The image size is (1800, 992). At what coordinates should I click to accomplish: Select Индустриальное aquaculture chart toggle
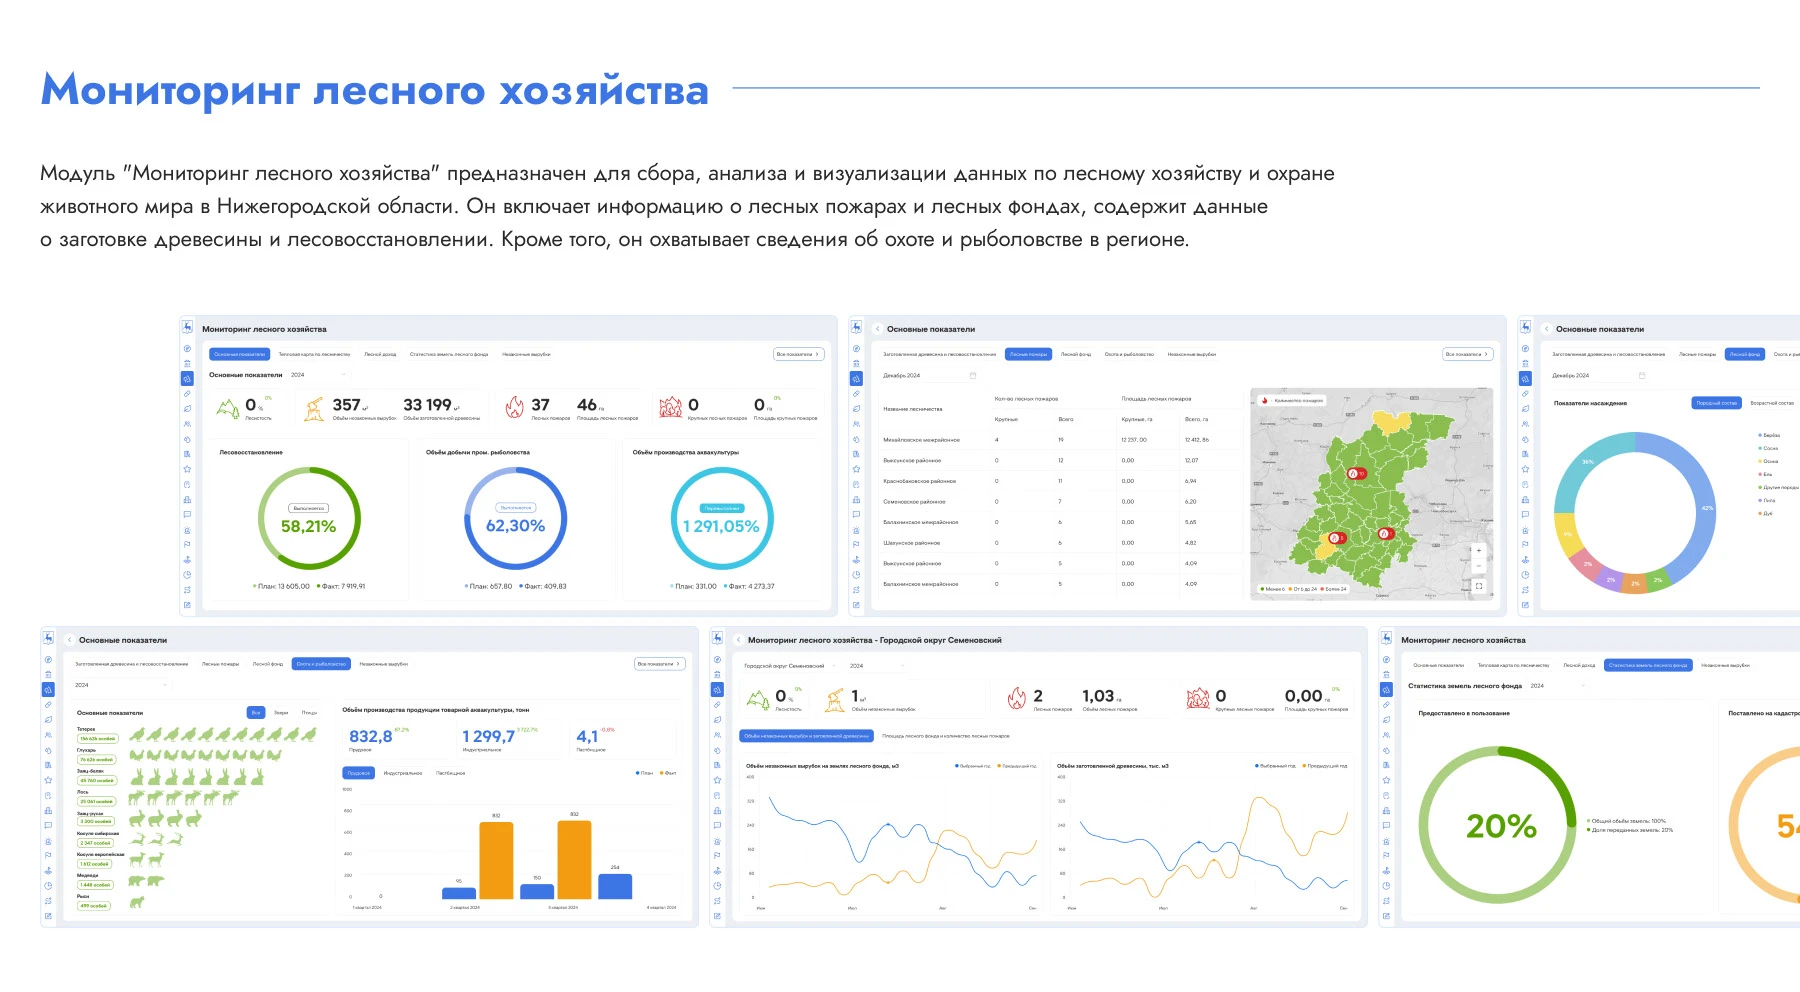[x=402, y=773]
